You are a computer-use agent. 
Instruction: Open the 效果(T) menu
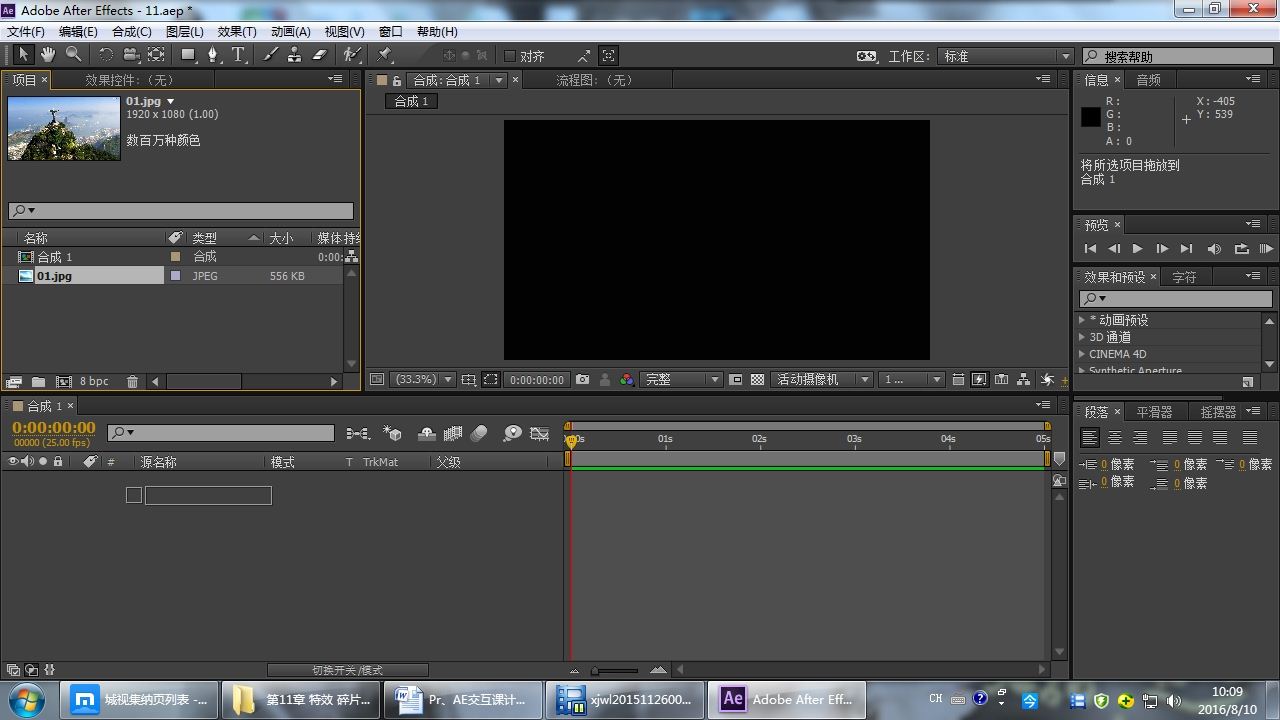(x=237, y=31)
